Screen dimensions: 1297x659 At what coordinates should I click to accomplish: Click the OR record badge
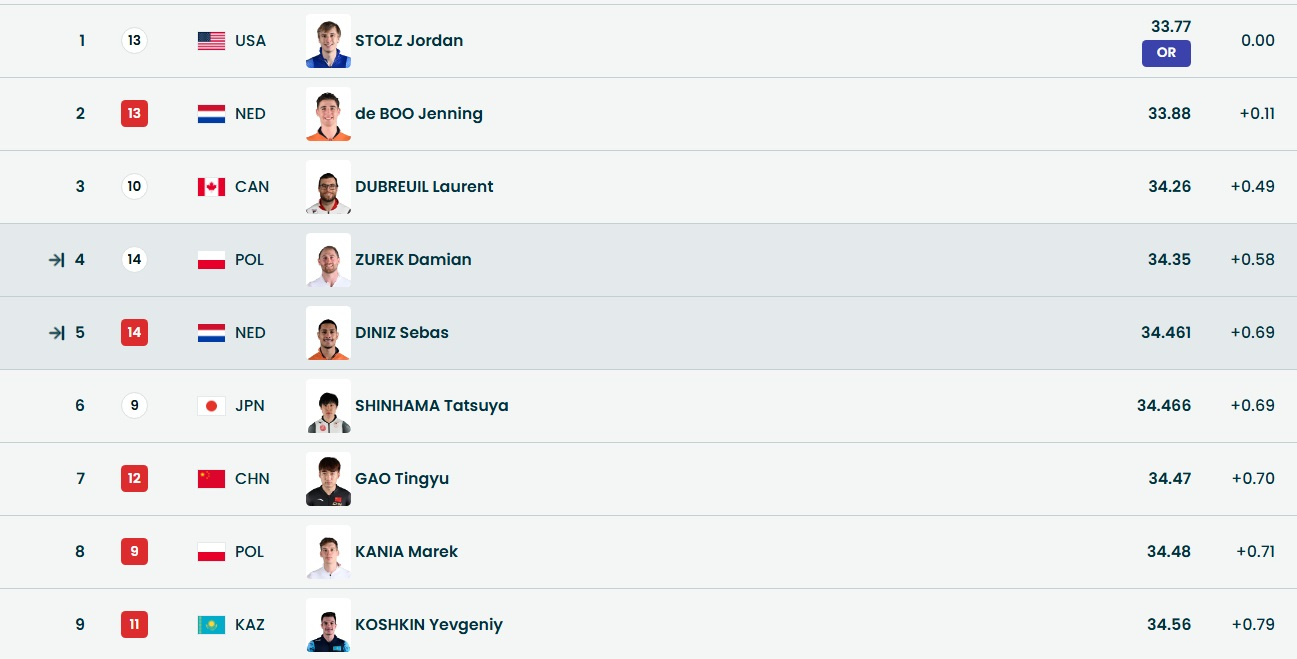1166,53
